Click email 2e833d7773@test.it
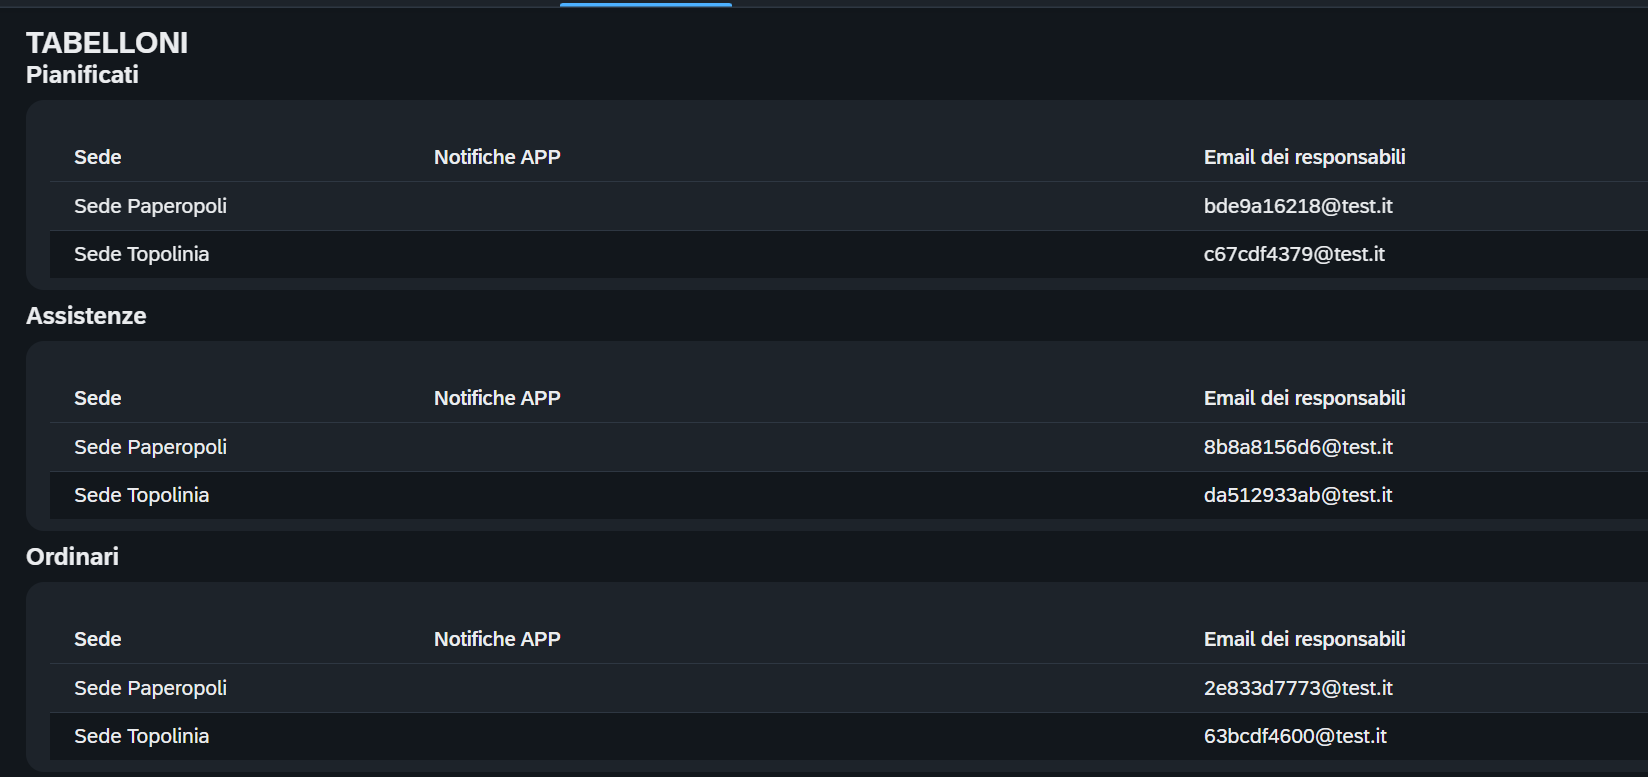Image resolution: width=1648 pixels, height=777 pixels. point(1297,688)
